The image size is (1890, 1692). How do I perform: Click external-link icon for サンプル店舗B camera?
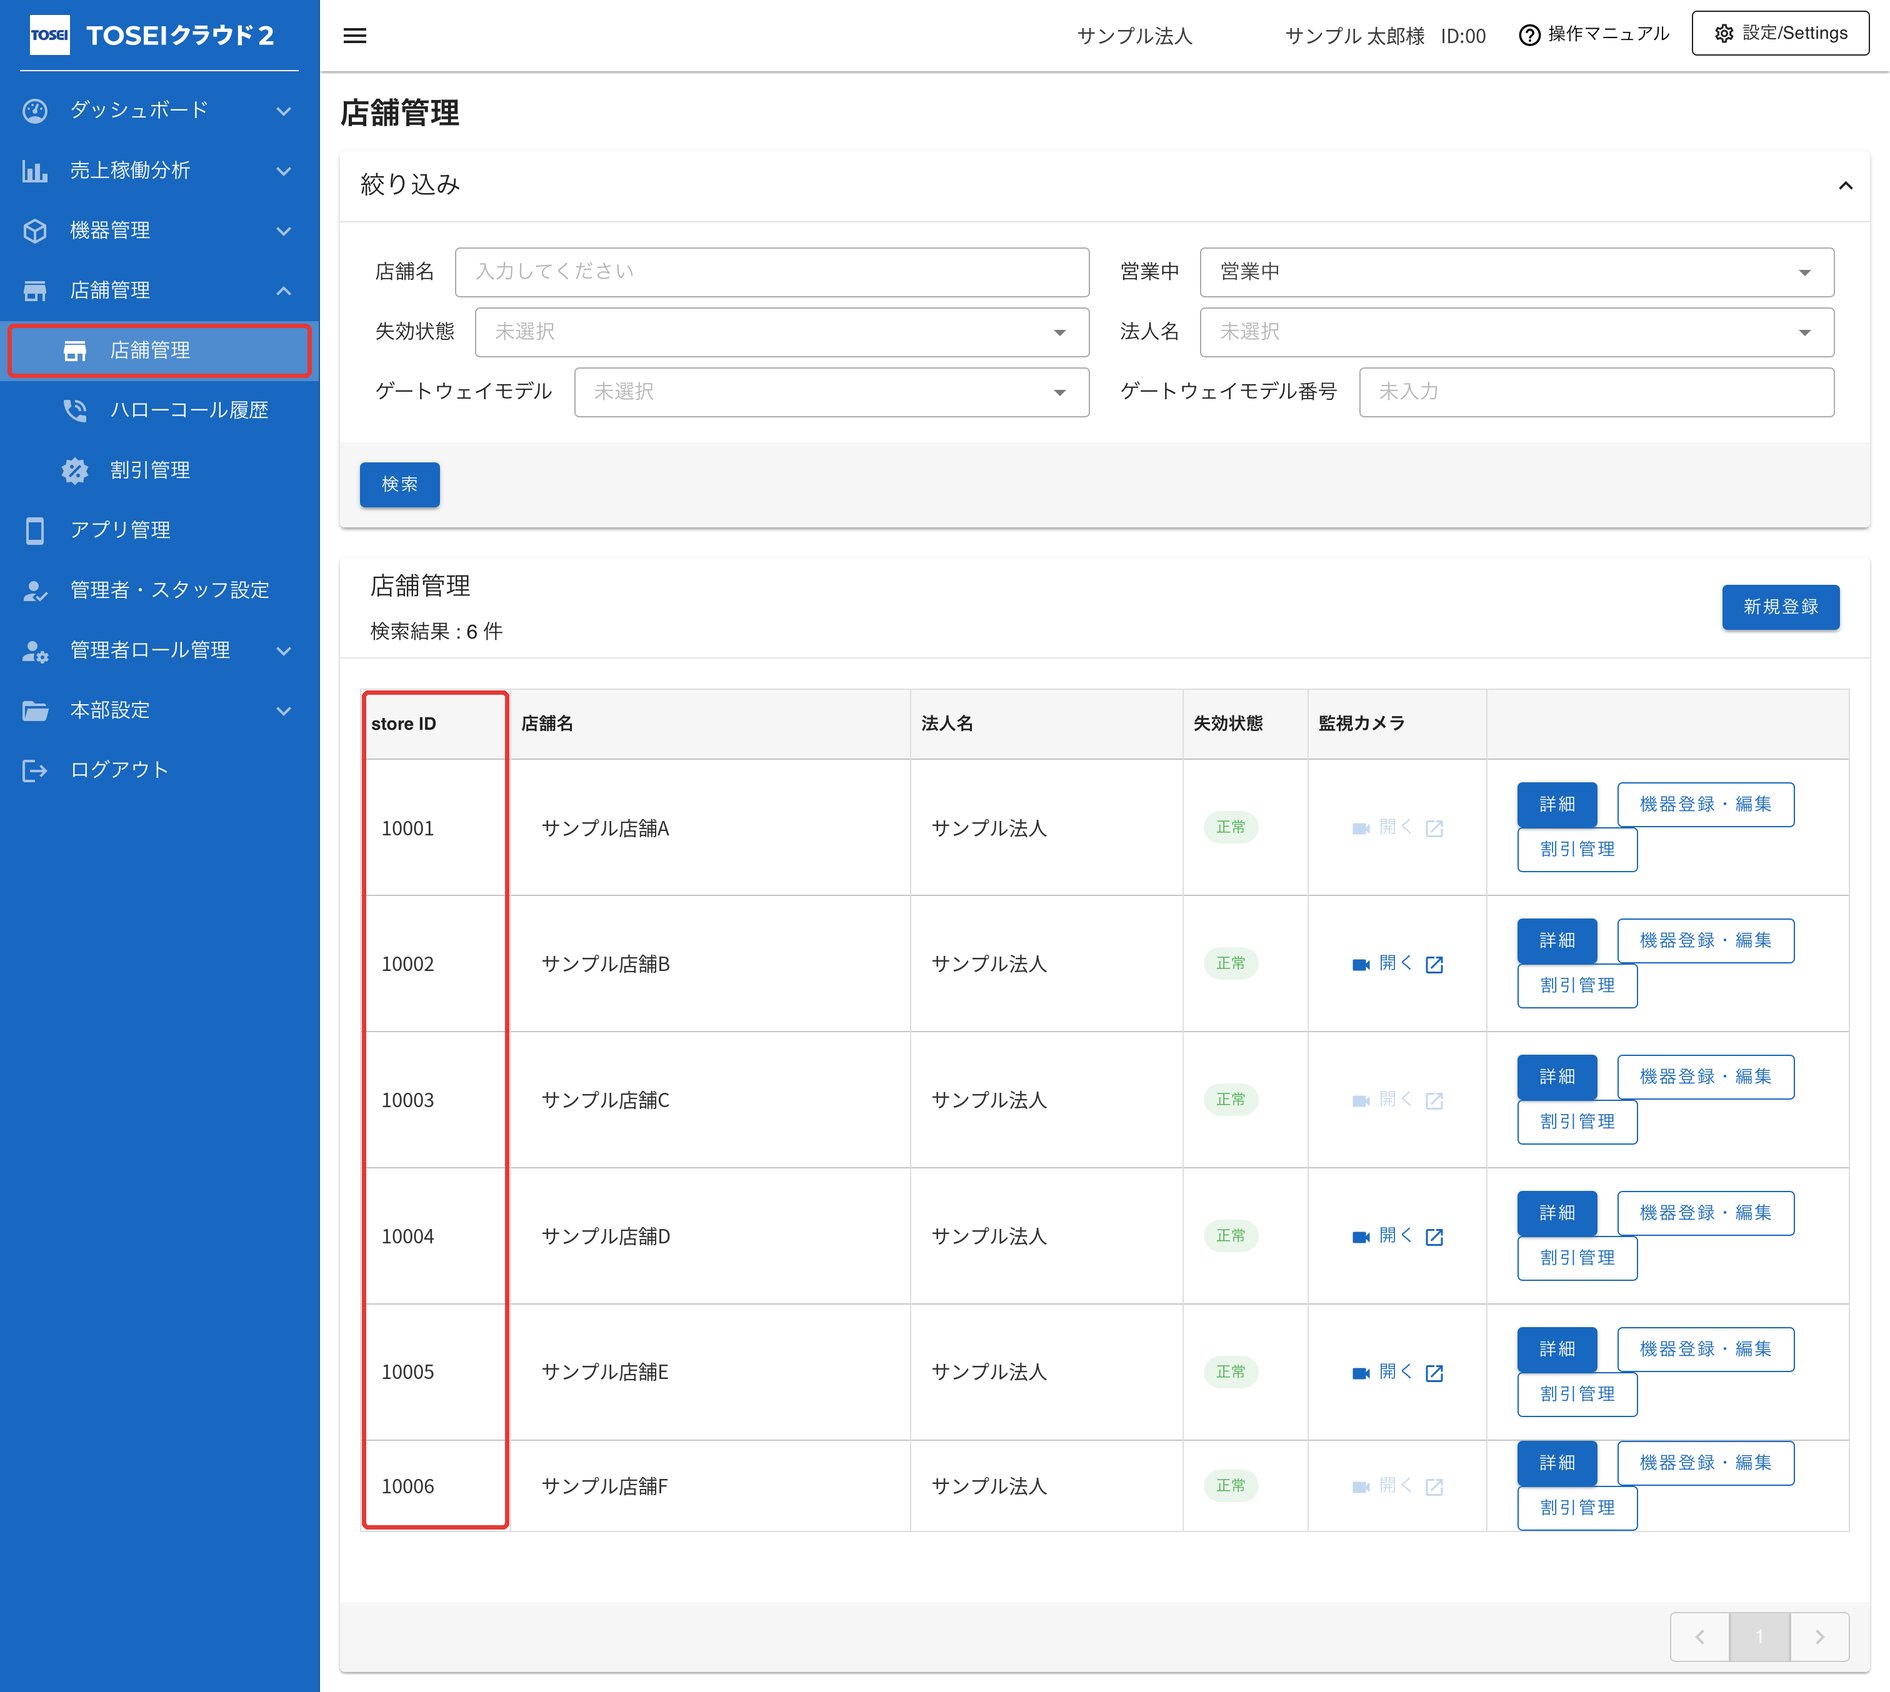(x=1434, y=964)
